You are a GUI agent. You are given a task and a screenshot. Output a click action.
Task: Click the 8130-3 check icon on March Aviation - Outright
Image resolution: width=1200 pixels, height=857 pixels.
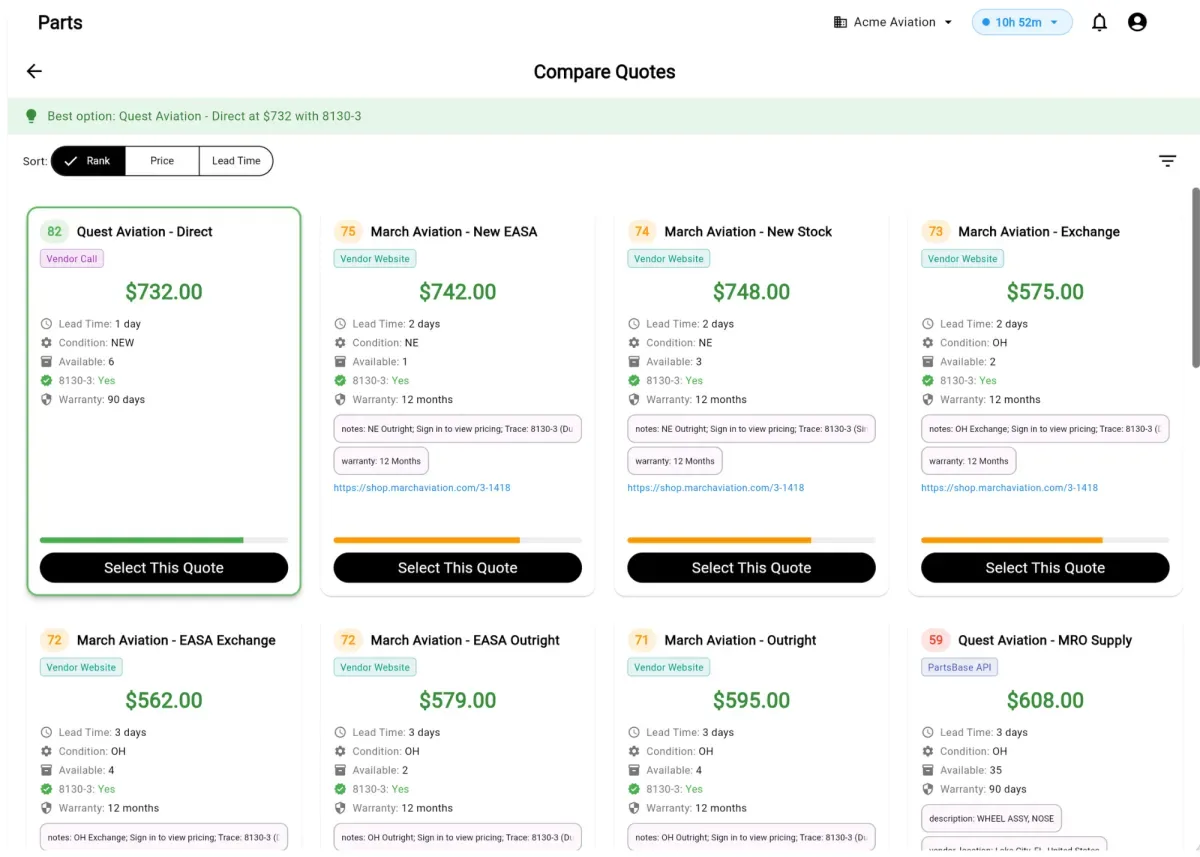(x=634, y=790)
